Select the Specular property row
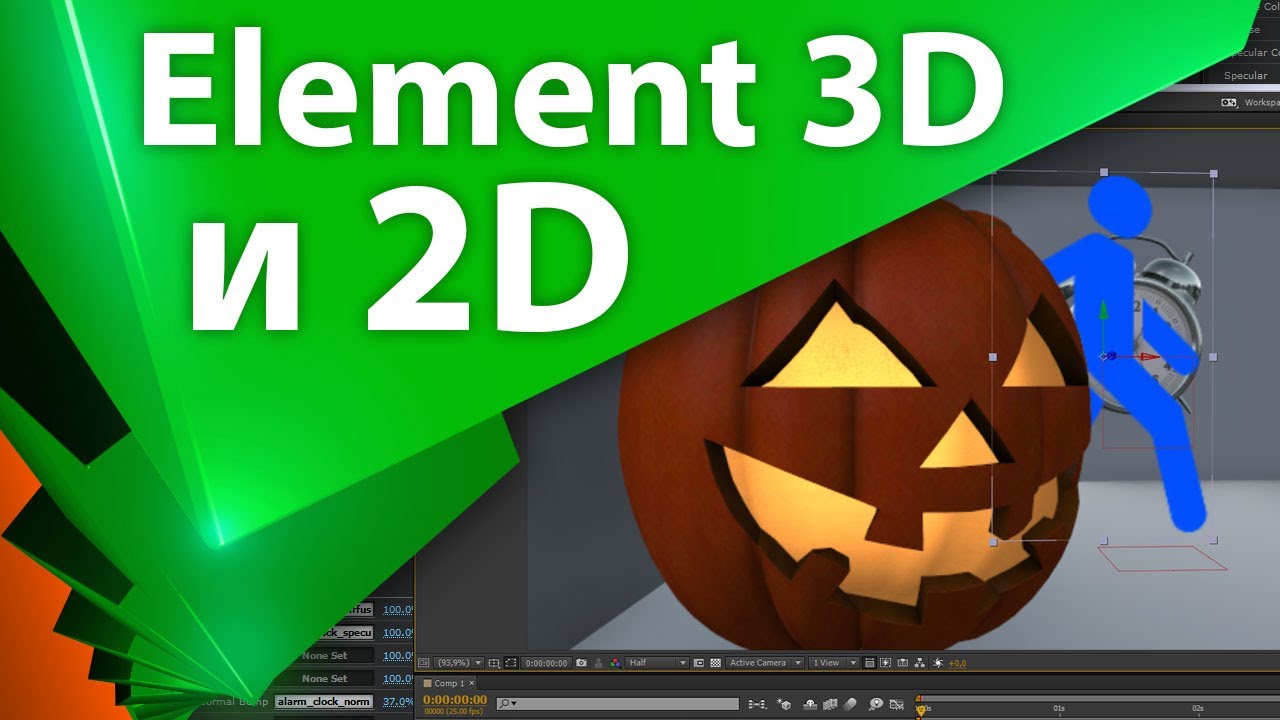This screenshot has height=720, width=1280. tap(1245, 75)
